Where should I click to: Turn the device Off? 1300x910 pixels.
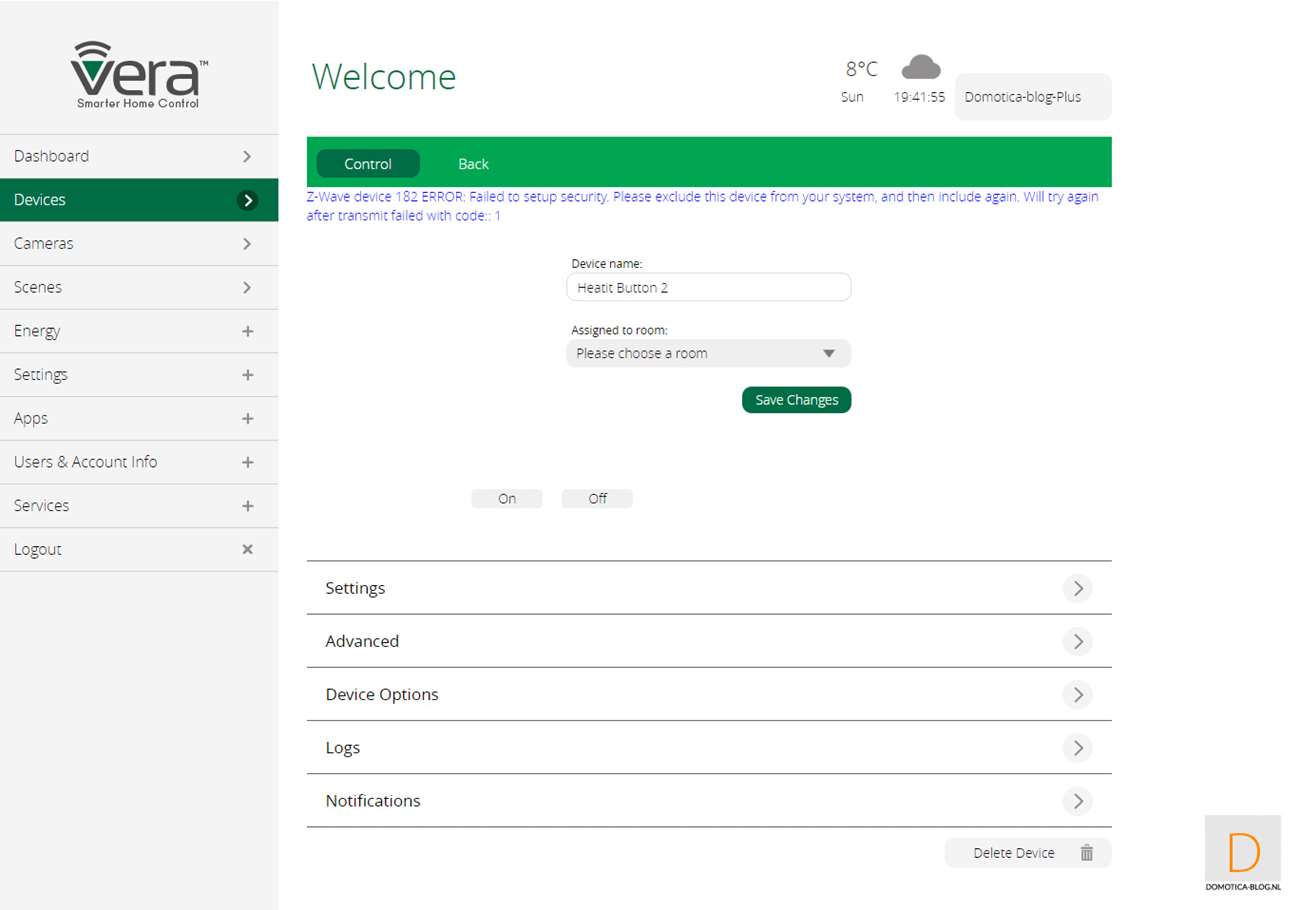pos(597,499)
